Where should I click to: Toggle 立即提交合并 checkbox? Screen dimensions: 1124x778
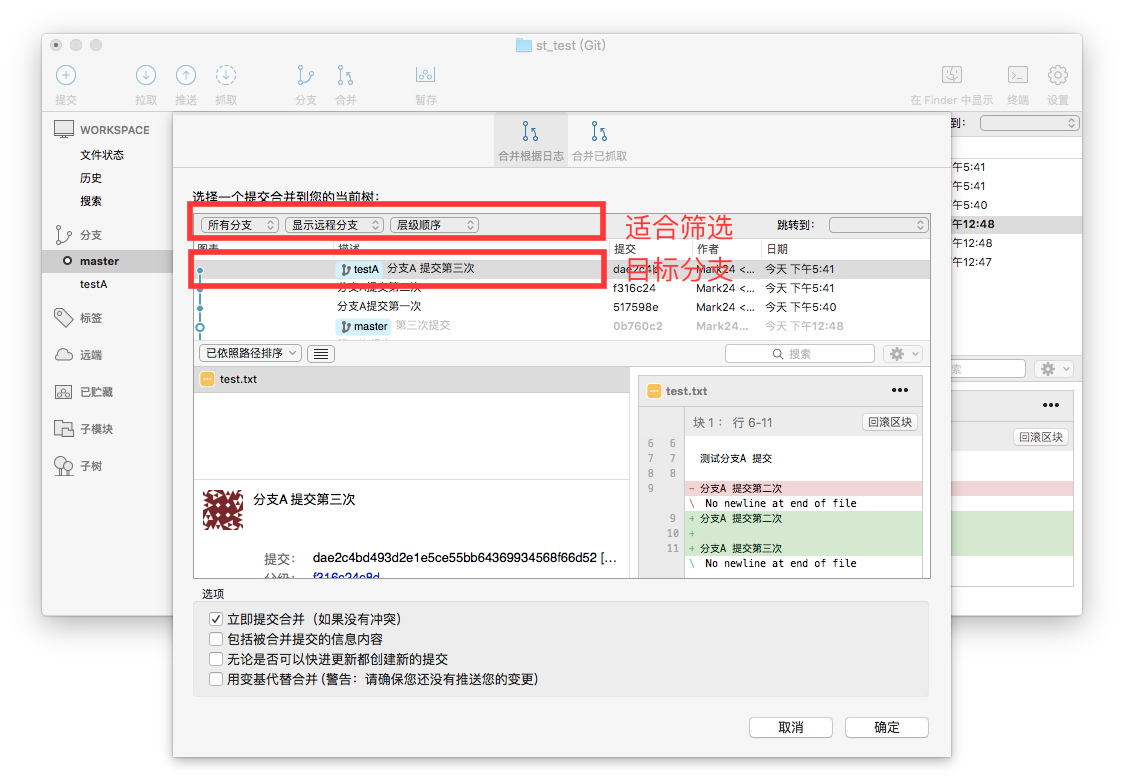216,619
